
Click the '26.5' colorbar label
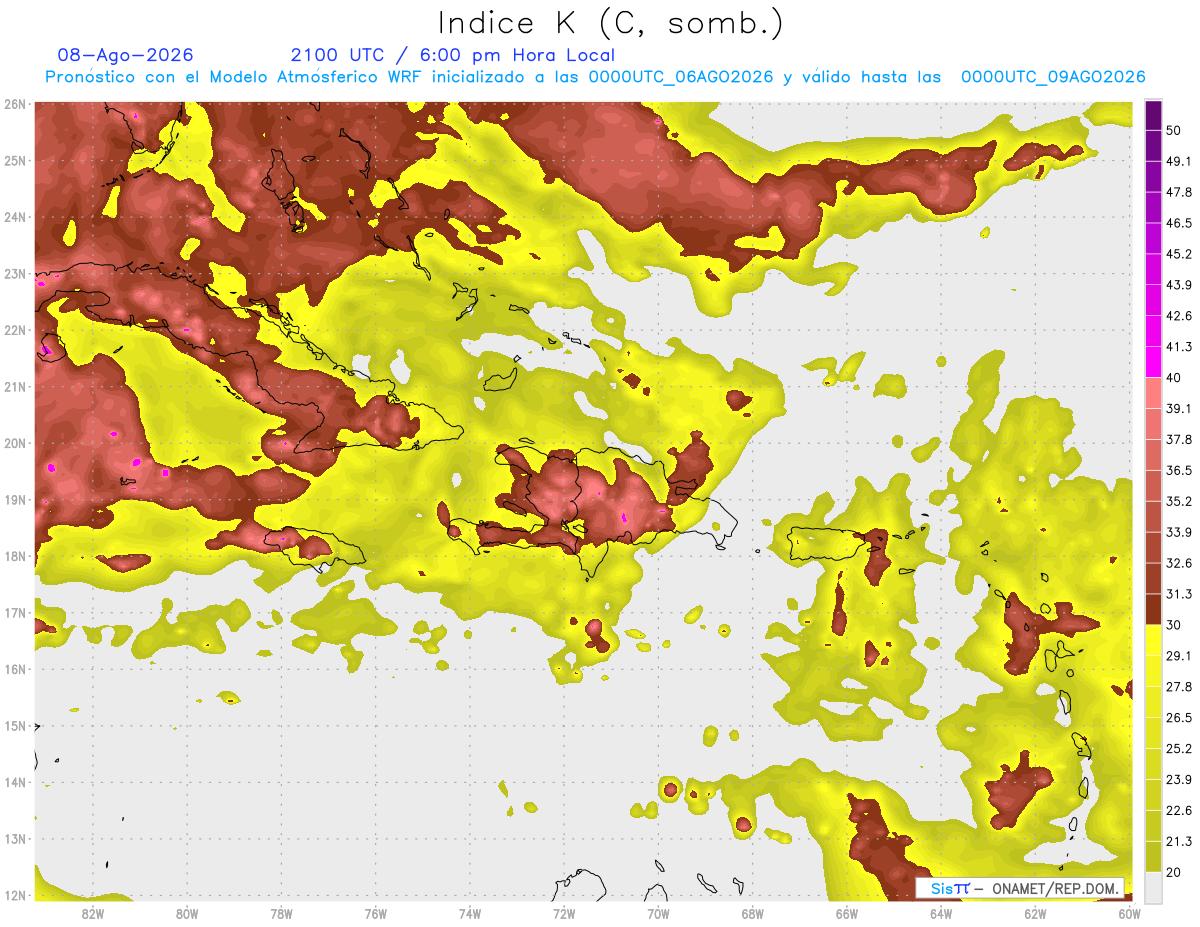click(1179, 717)
